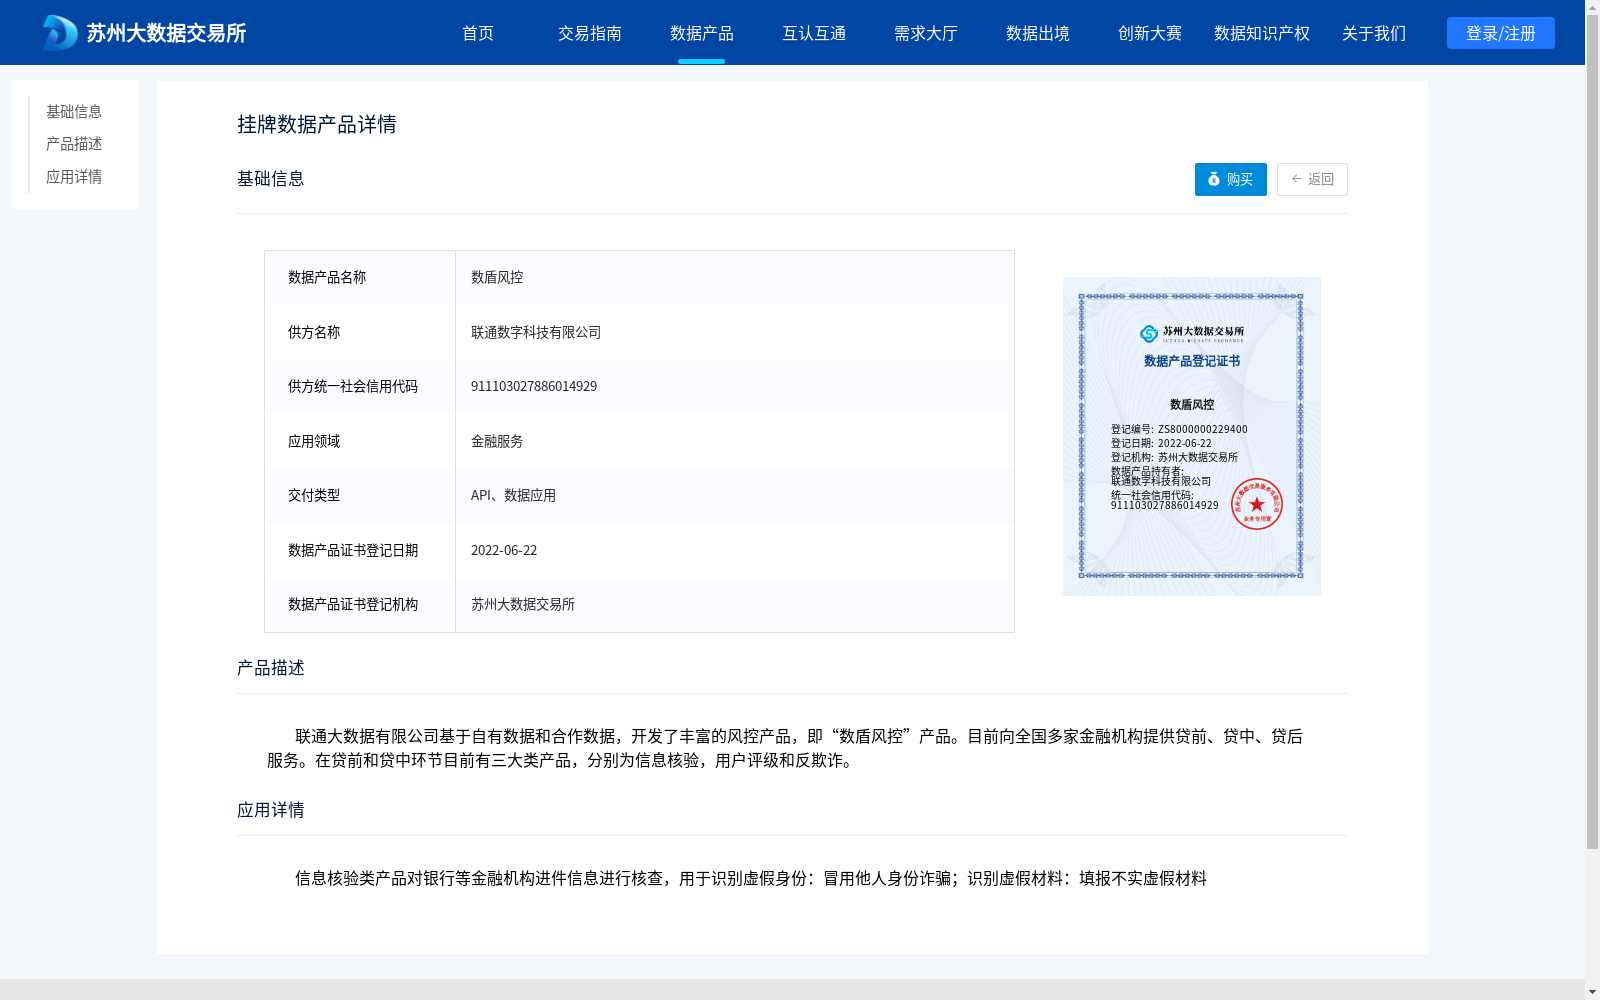Click the scrollbar up arrow
The height and width of the screenshot is (1000, 1600).
tap(1592, 7)
